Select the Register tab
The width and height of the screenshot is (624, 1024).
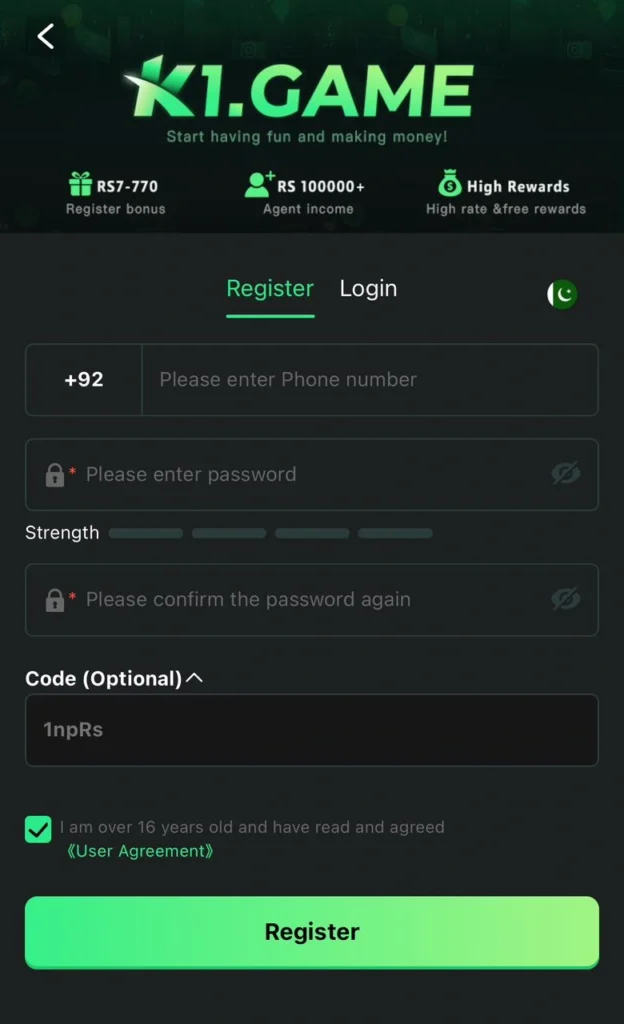tap(270, 289)
